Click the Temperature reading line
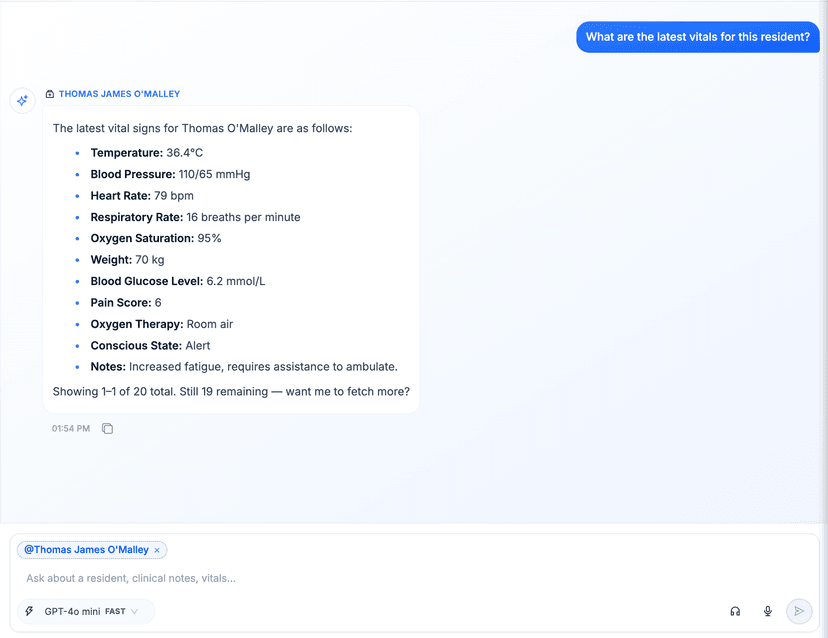Screen dimensions: 828x638 point(146,153)
